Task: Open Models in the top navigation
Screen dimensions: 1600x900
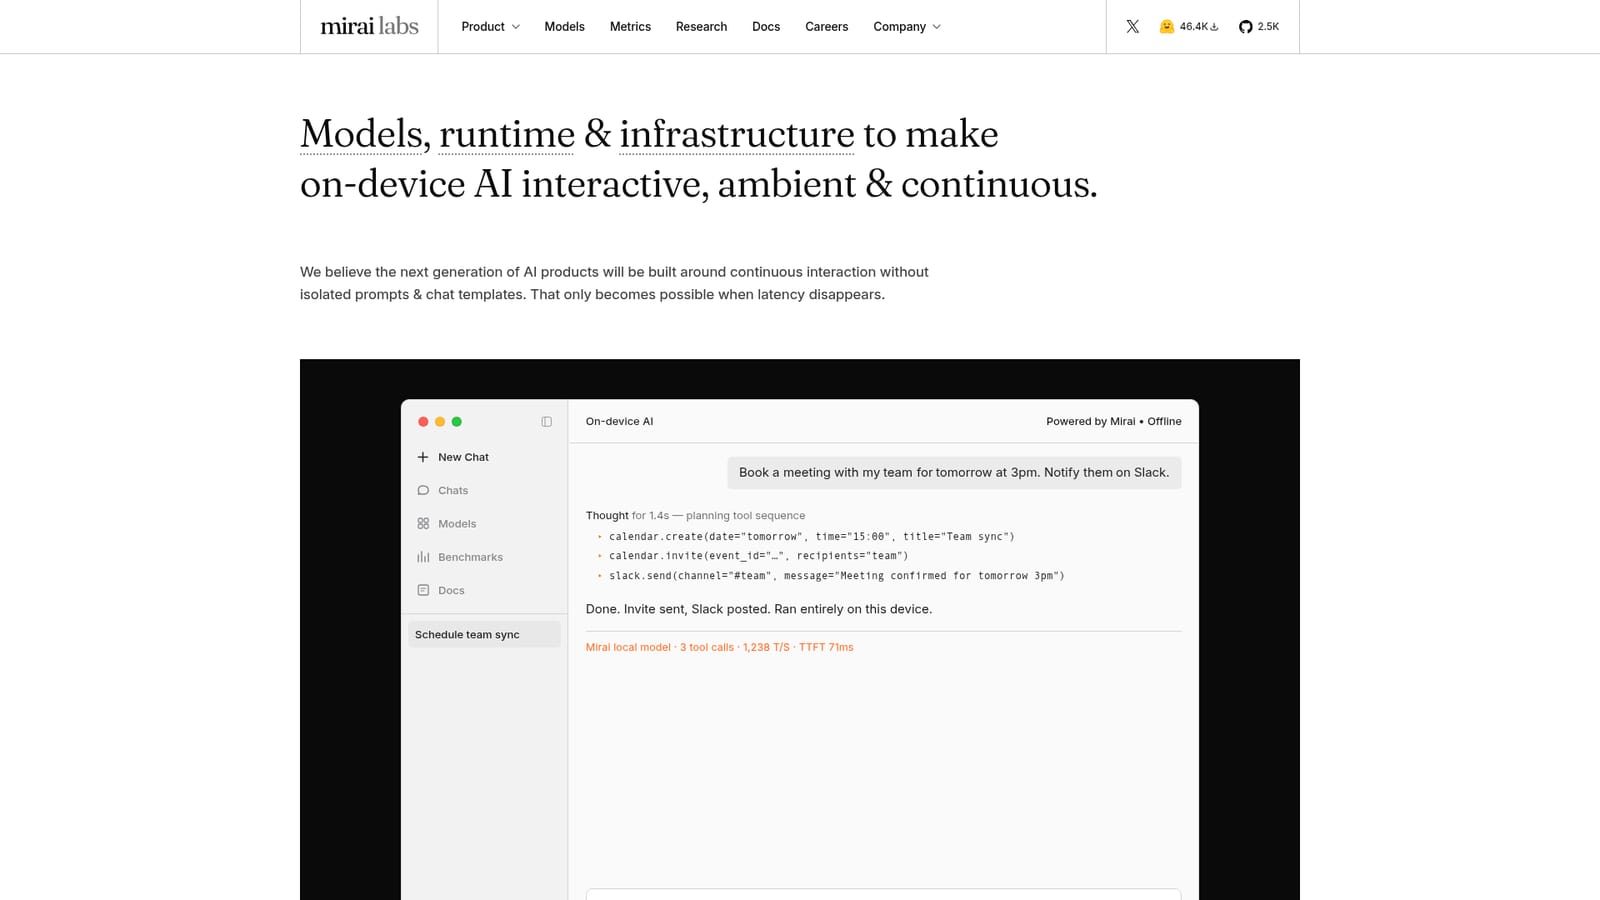Action: 564,27
